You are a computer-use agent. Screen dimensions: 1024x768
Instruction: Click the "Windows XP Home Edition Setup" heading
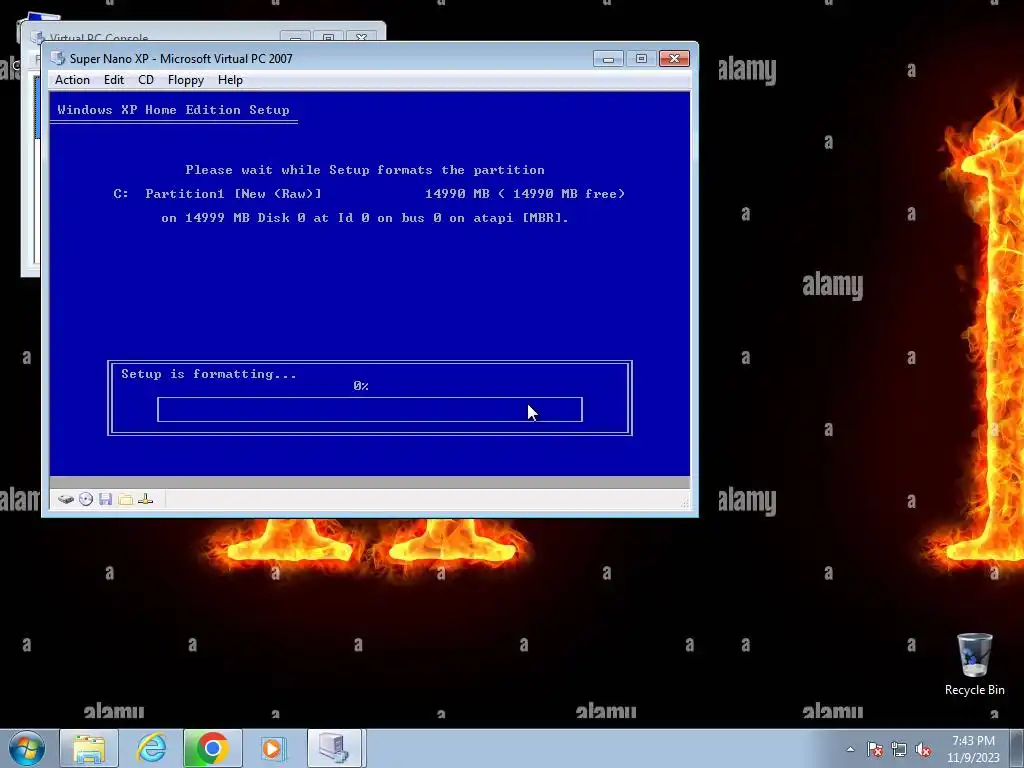point(173,110)
